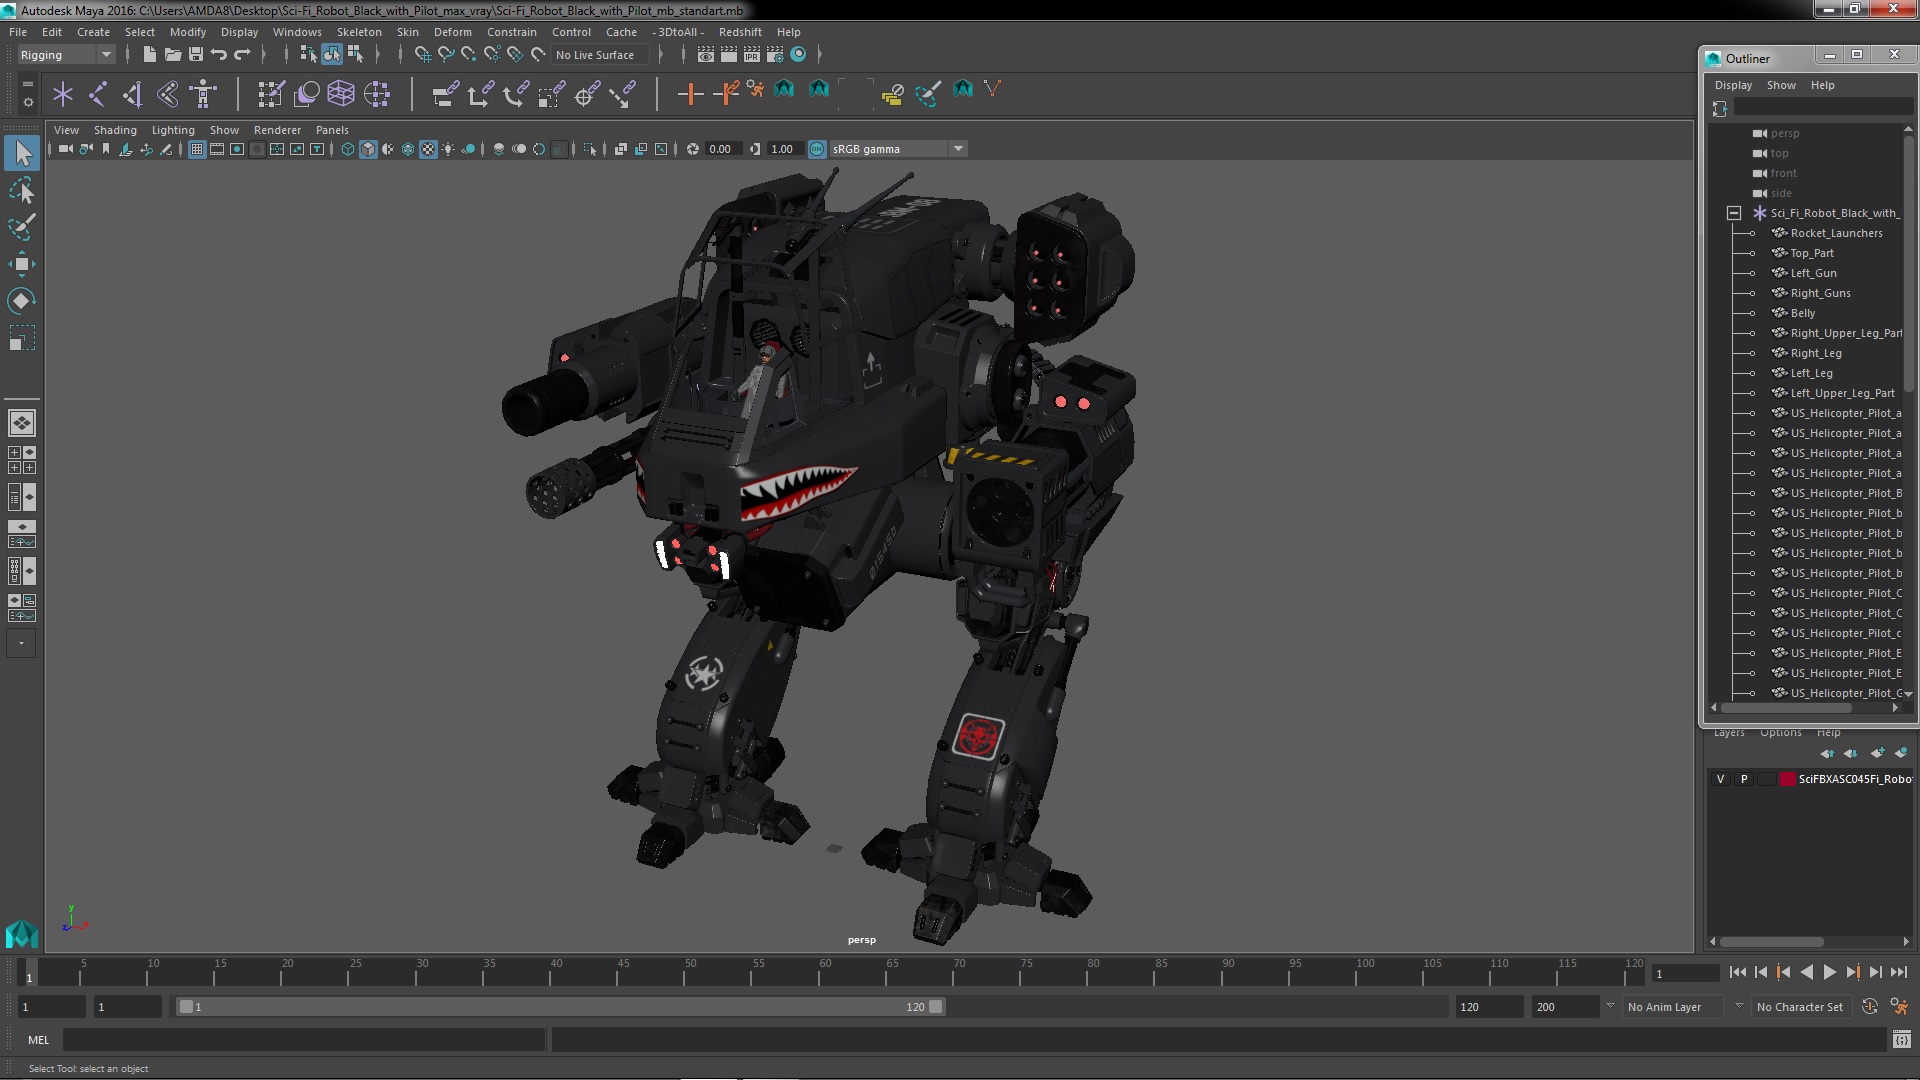
Task: Click the Create IK Handle shelf icon
Action: (132, 94)
